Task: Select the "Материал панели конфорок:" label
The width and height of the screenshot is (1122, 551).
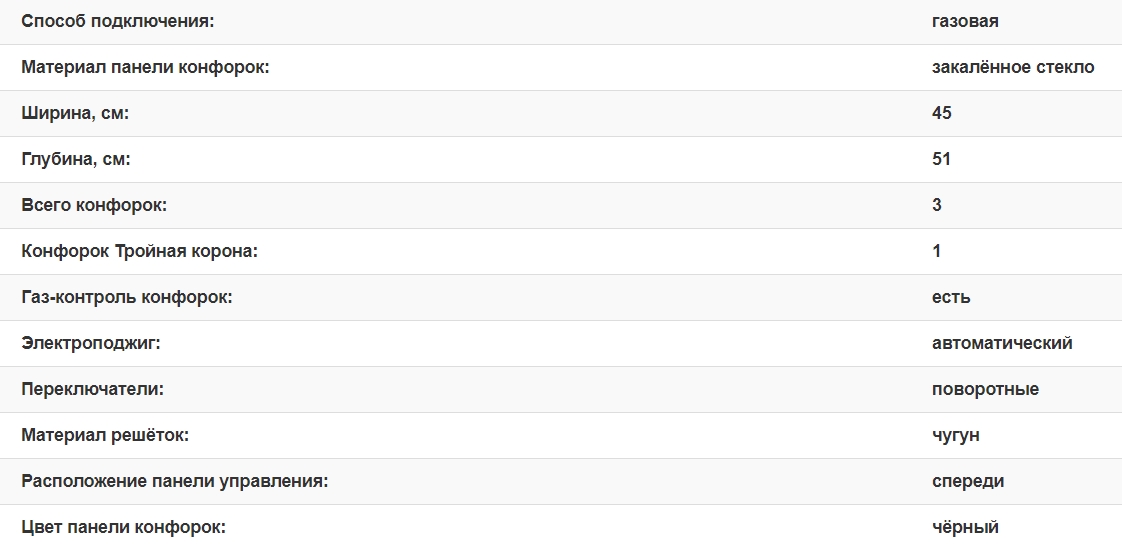Action: (146, 67)
